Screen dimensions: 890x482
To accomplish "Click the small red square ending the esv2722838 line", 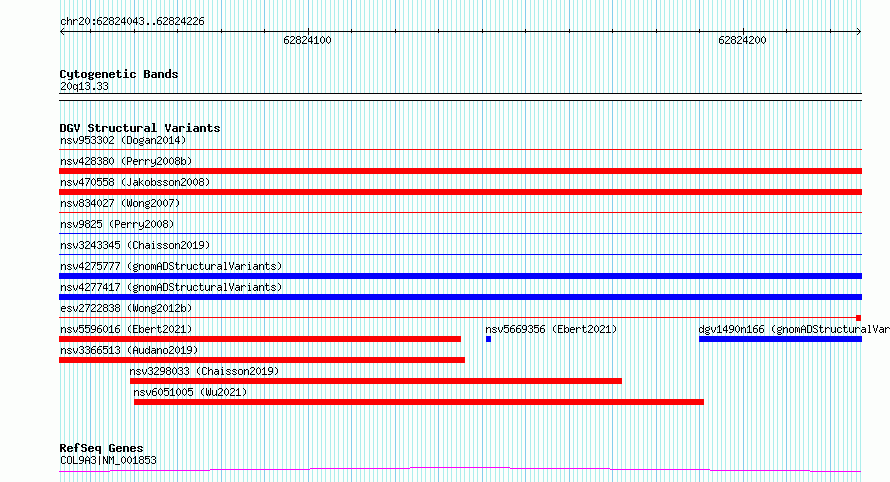I will [859, 318].
